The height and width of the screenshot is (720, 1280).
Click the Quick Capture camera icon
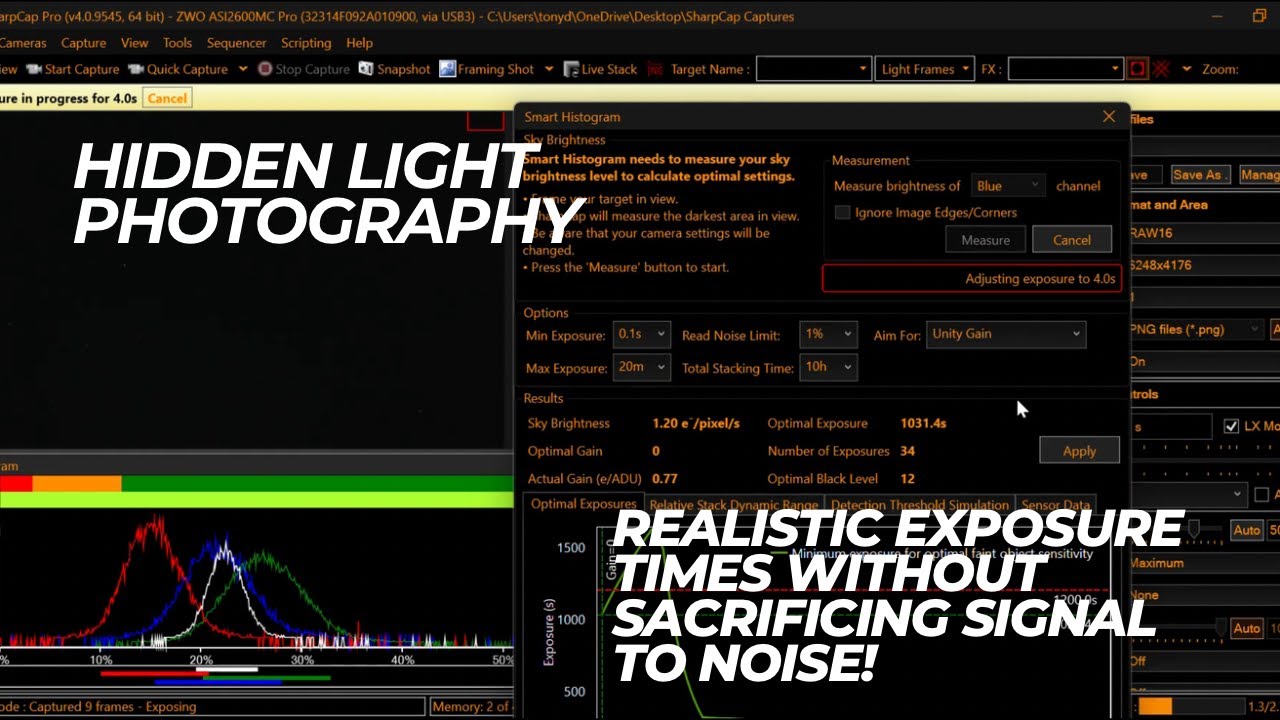point(135,69)
